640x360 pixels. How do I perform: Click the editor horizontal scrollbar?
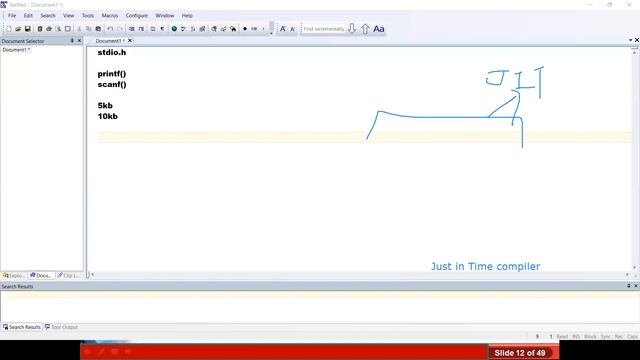(x=359, y=275)
